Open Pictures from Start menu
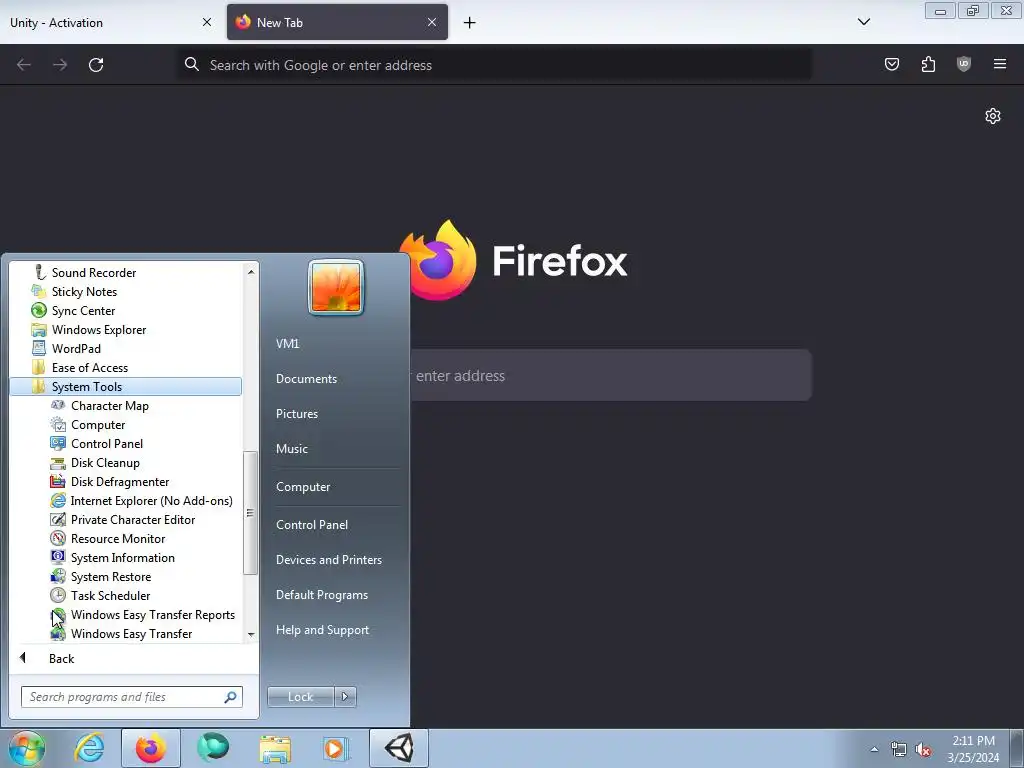Screen dimensions: 1024x768 tap(297, 413)
